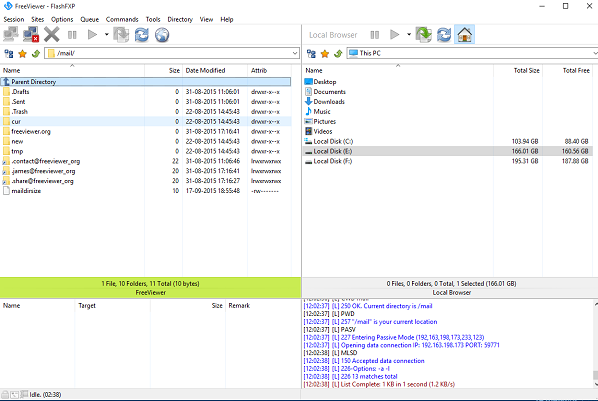598x401 pixels.
Task: Open the Tools menu
Action: pos(153,19)
